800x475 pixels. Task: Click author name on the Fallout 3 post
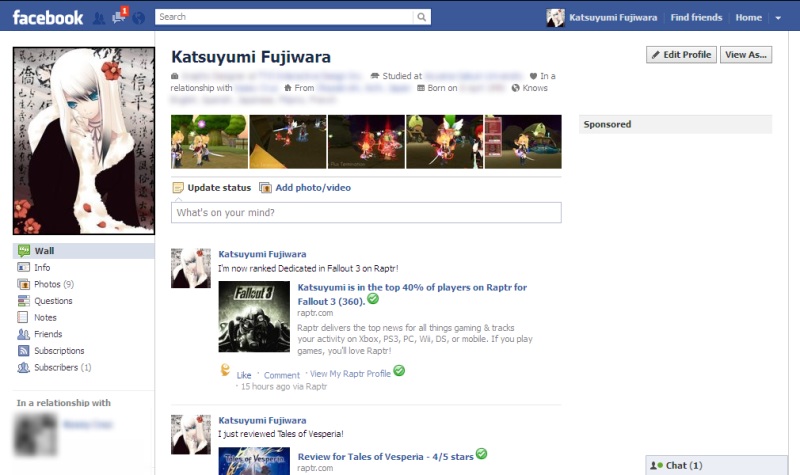point(262,254)
